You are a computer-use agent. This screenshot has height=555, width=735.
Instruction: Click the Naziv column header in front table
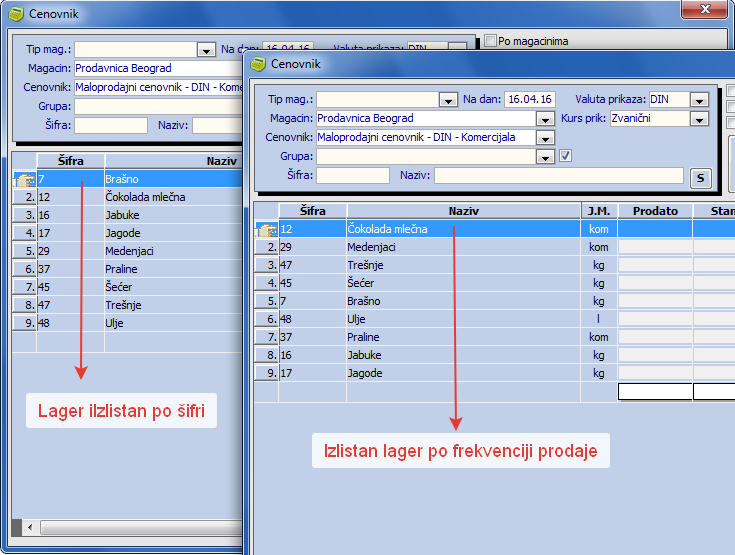click(x=464, y=211)
